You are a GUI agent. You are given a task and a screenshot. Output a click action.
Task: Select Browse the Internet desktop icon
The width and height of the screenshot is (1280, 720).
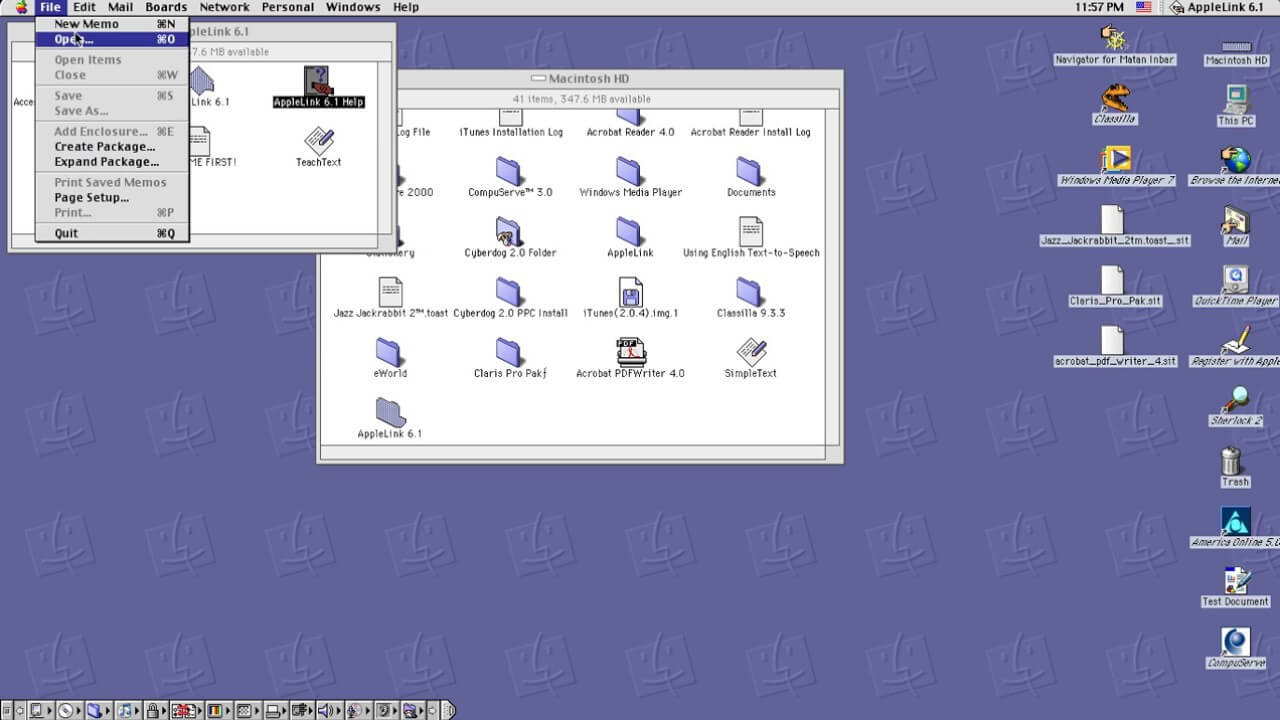[1236, 165]
